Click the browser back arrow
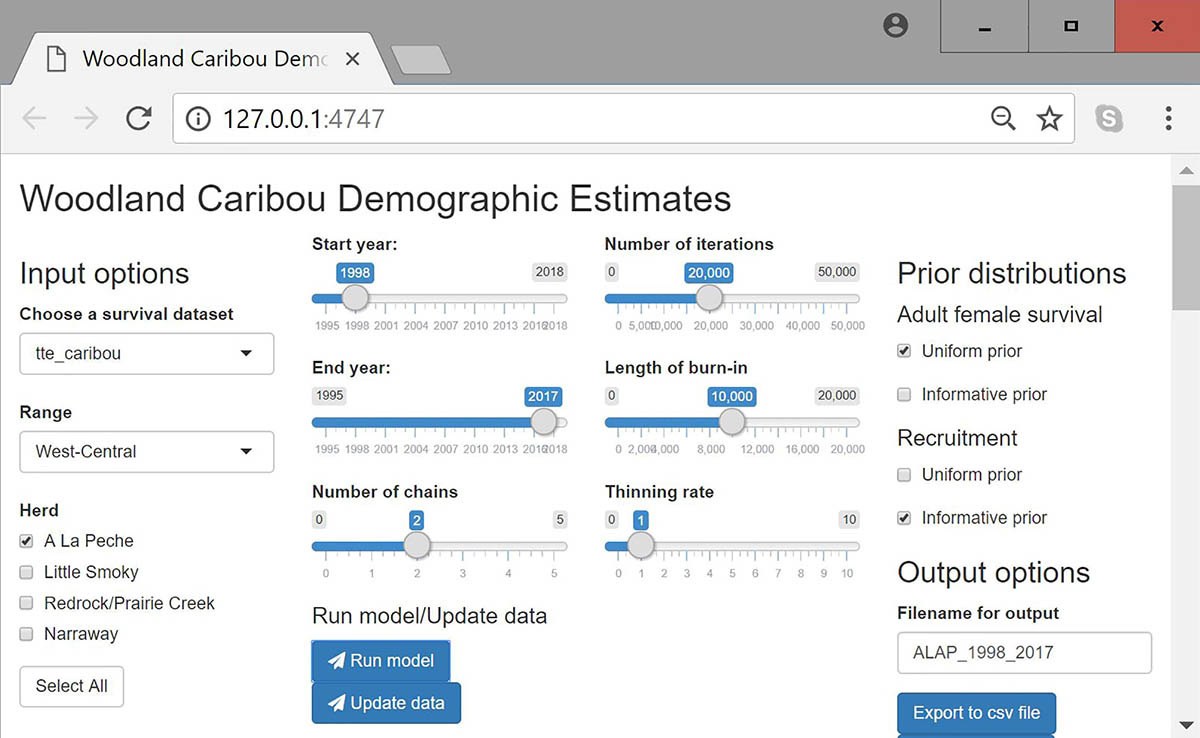Screen dimensions: 1200x738 tap(34, 119)
